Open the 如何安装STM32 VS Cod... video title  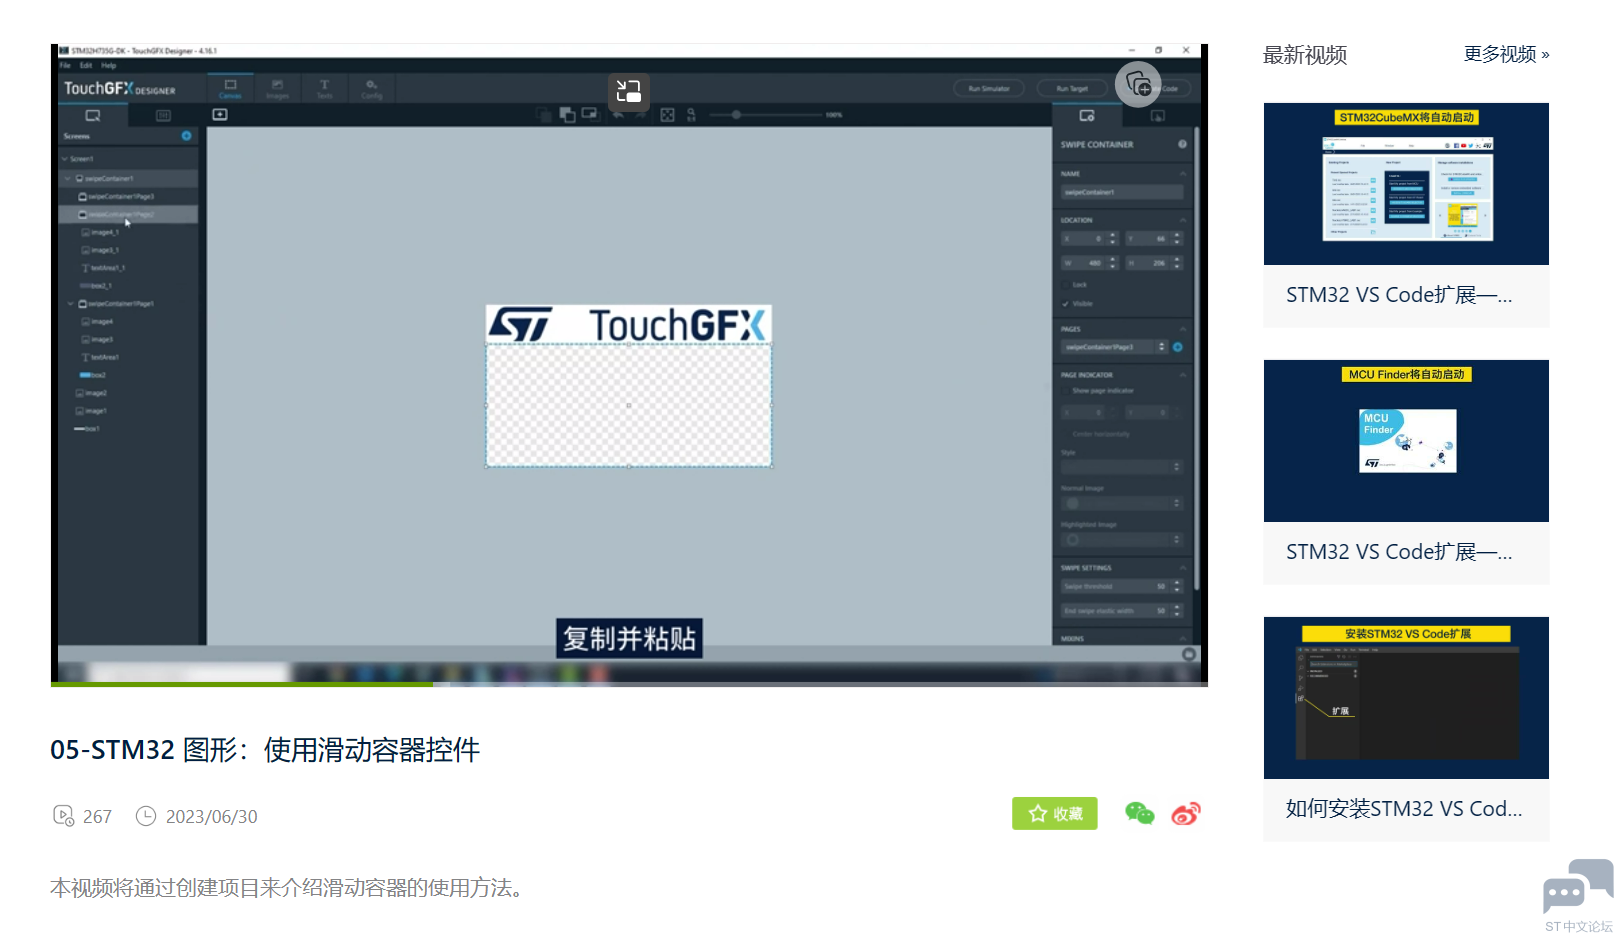(1404, 809)
